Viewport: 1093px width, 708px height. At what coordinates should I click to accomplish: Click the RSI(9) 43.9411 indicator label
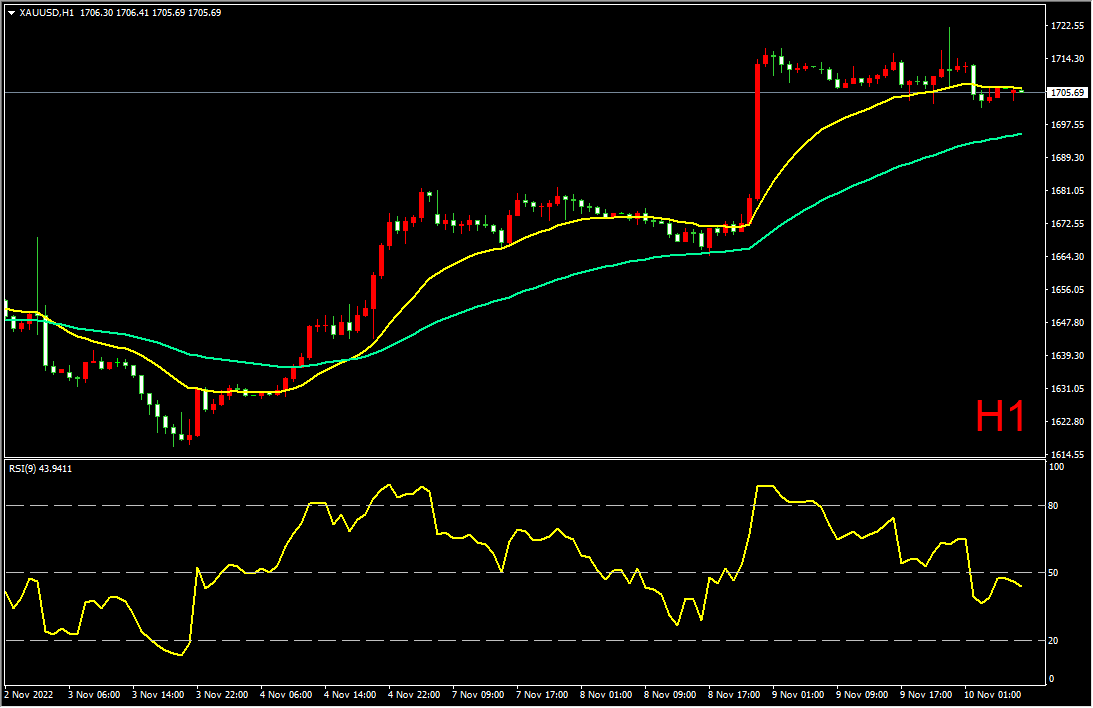(40, 468)
